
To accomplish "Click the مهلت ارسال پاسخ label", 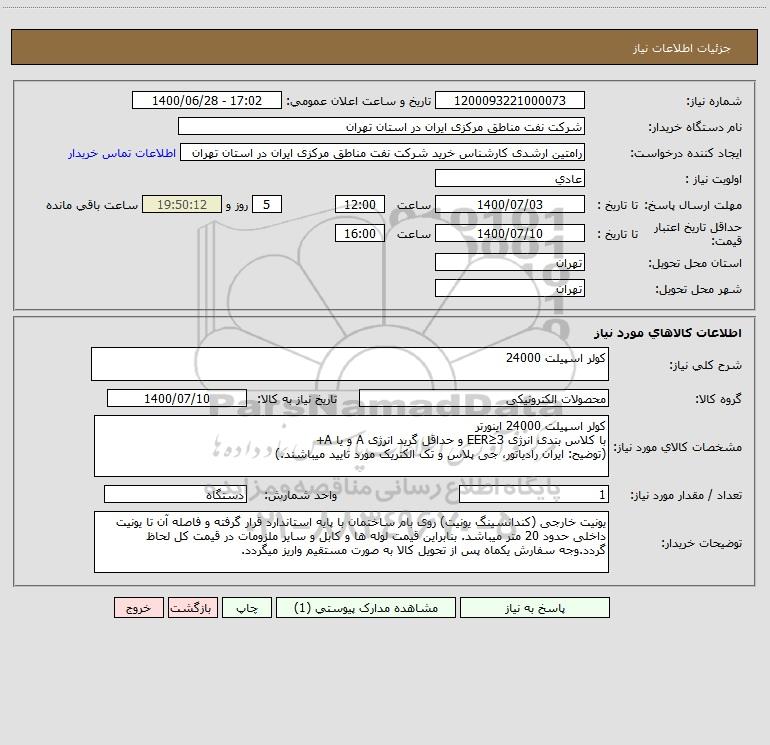I will (693, 205).
